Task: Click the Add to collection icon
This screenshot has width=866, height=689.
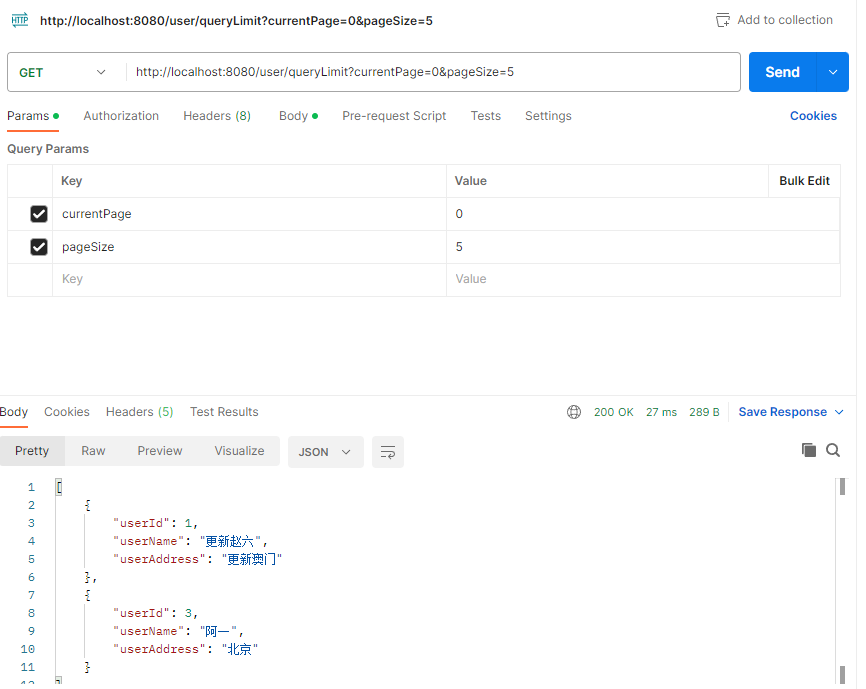Action: click(x=723, y=20)
